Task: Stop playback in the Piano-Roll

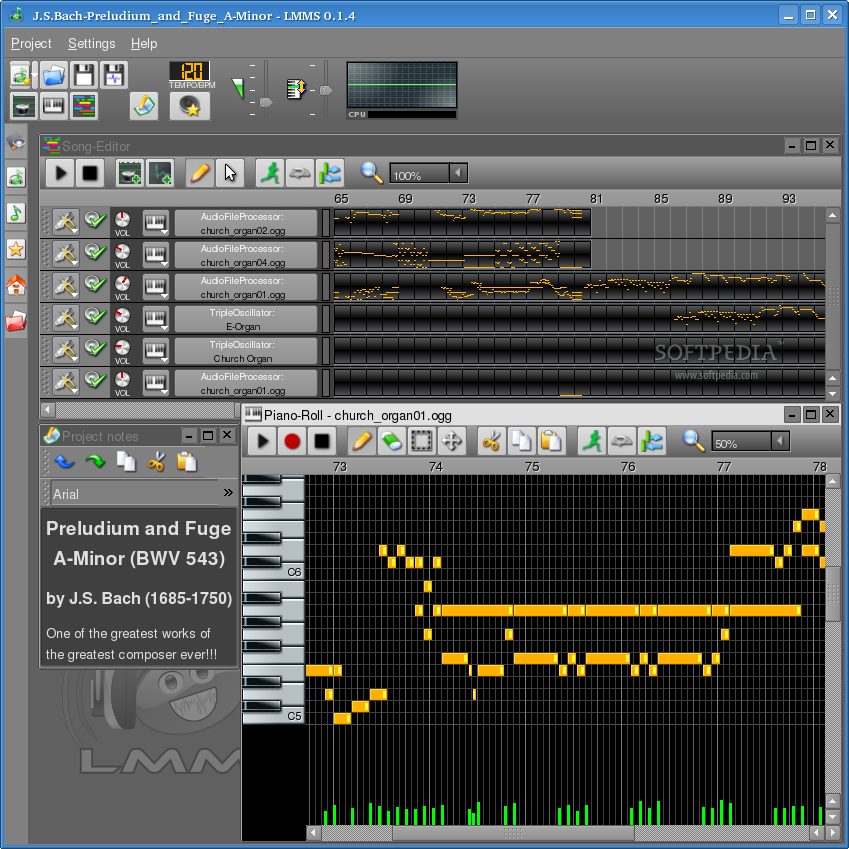Action: pos(322,441)
